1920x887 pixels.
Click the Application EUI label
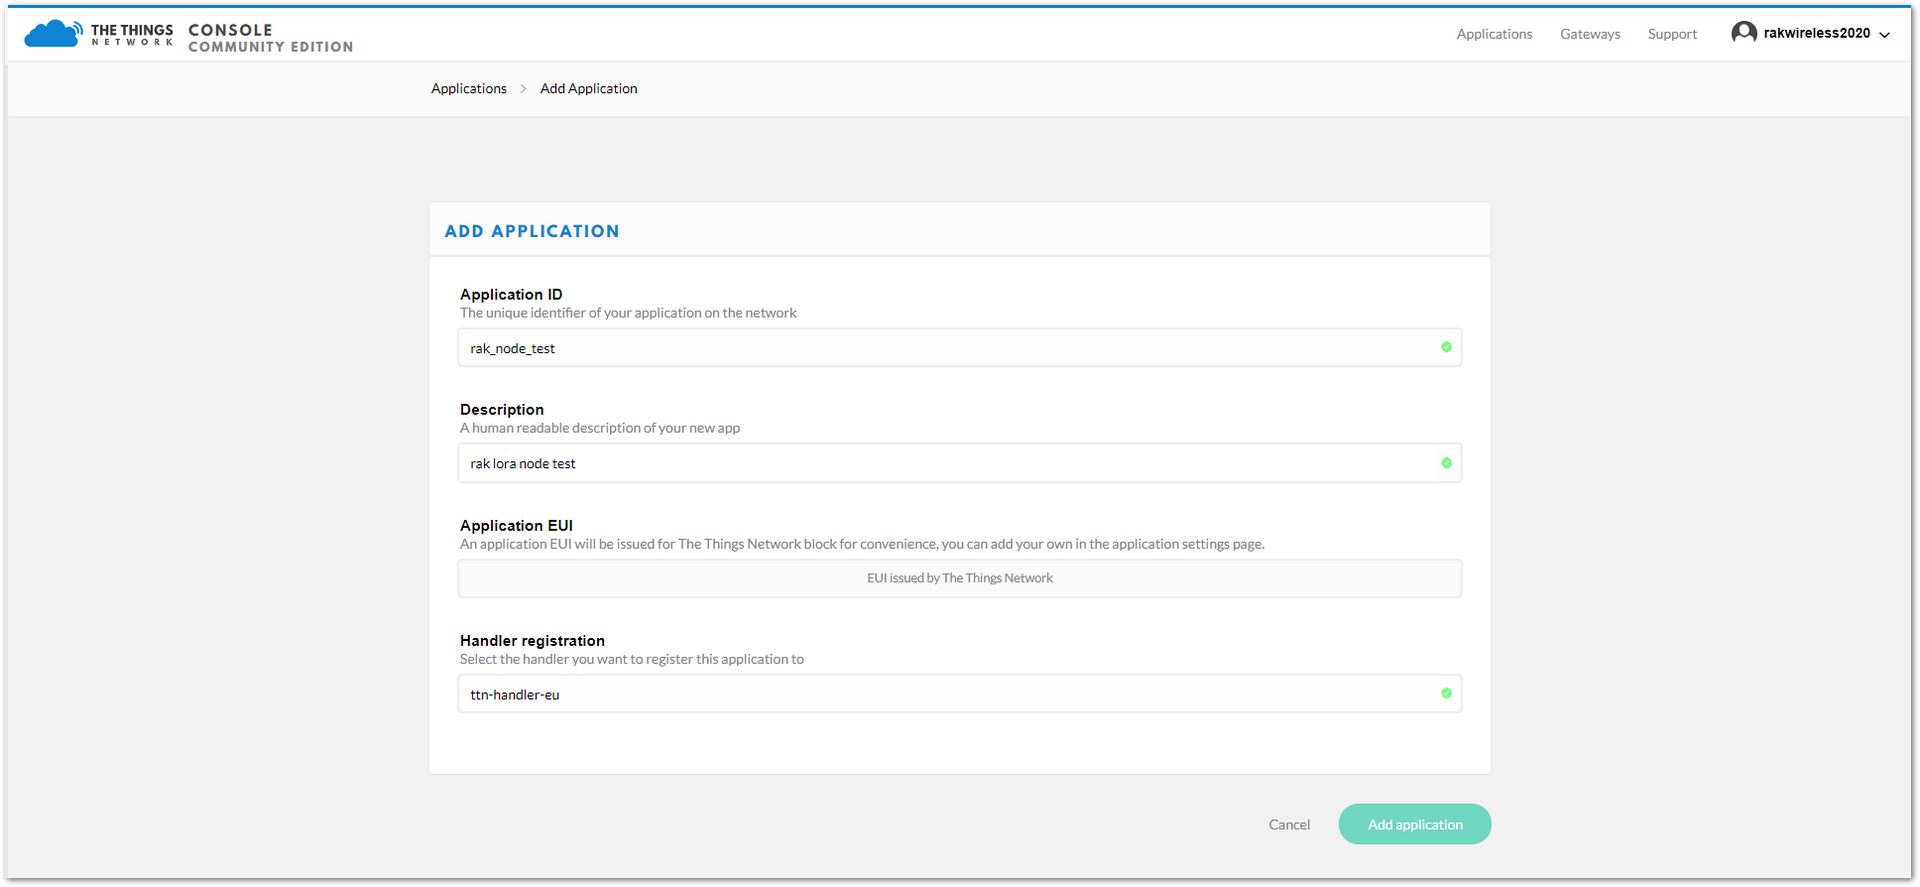[x=516, y=526]
